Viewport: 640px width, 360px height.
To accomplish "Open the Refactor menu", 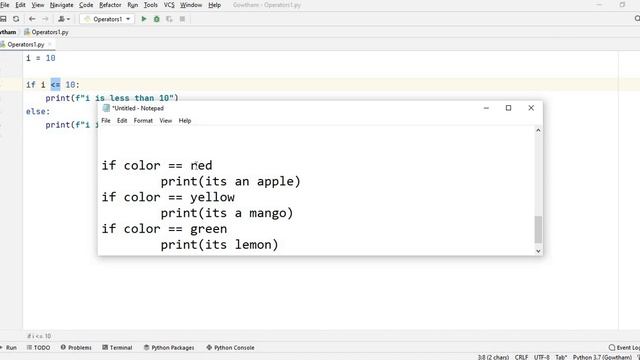I will tap(110, 5).
